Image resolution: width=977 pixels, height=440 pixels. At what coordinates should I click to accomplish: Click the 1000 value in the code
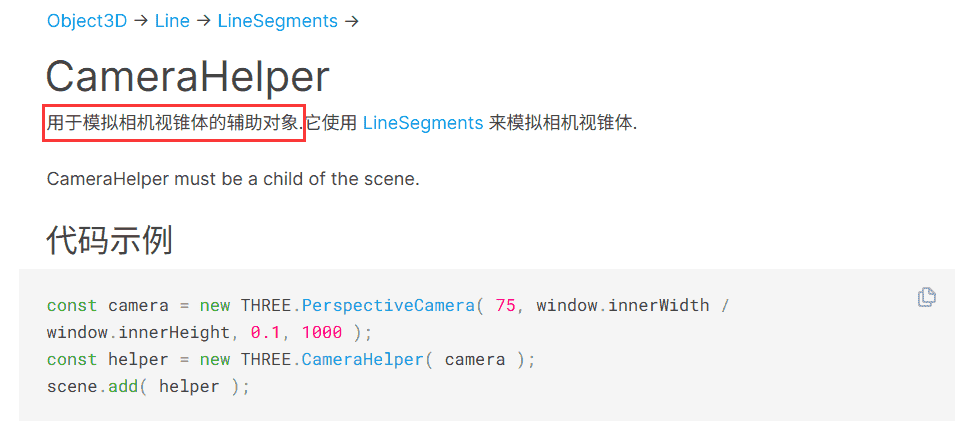click(x=322, y=332)
